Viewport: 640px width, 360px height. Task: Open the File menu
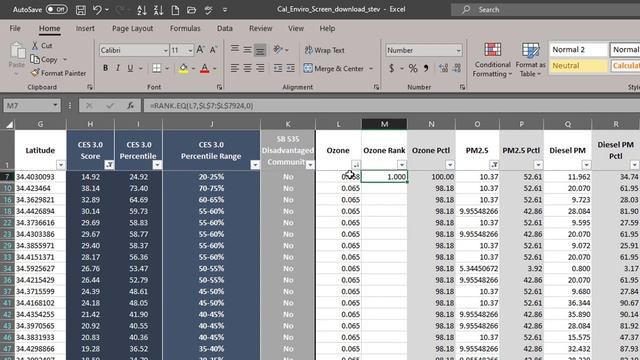15,28
